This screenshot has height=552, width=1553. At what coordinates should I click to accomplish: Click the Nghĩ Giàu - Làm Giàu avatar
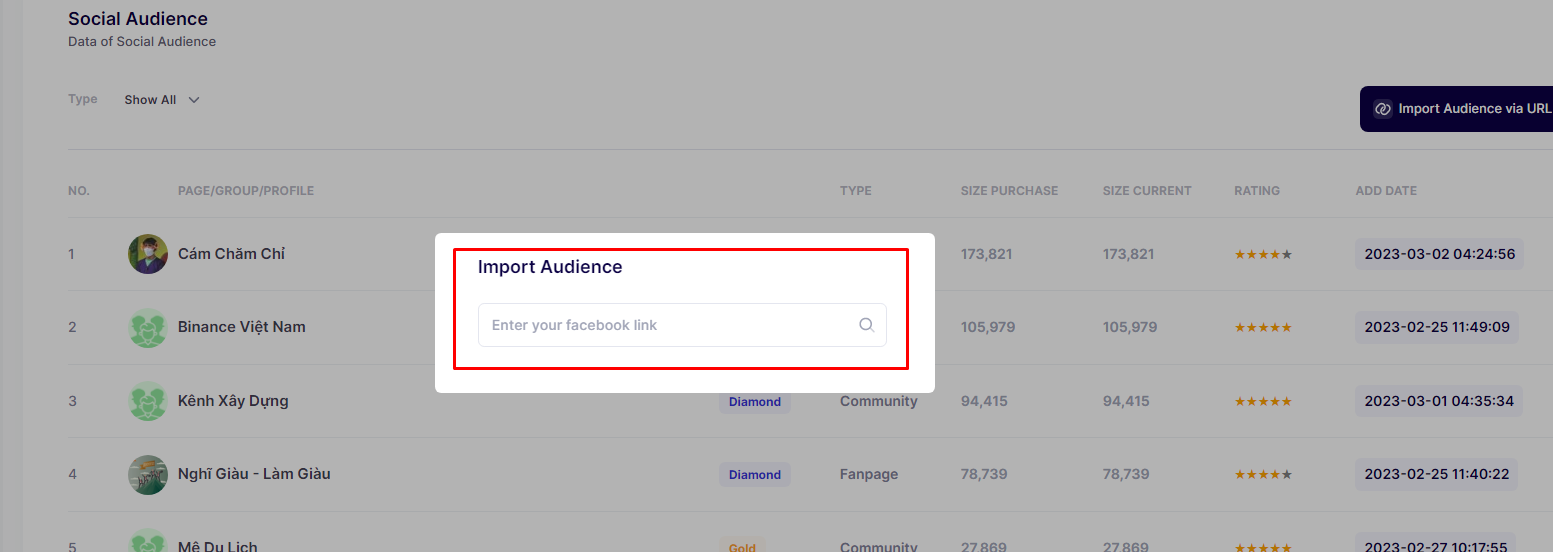(x=148, y=474)
